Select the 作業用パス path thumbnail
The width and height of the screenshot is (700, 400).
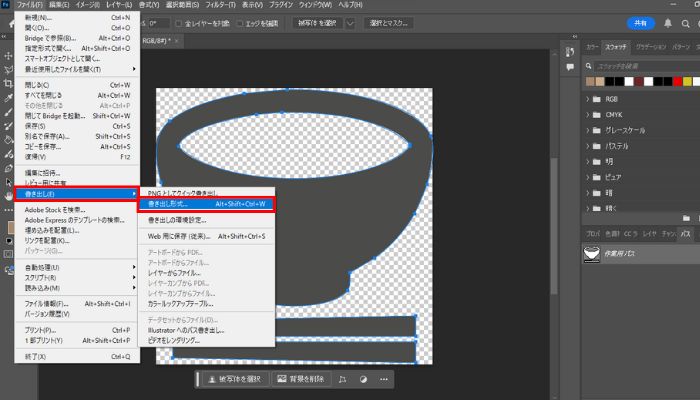[592, 254]
